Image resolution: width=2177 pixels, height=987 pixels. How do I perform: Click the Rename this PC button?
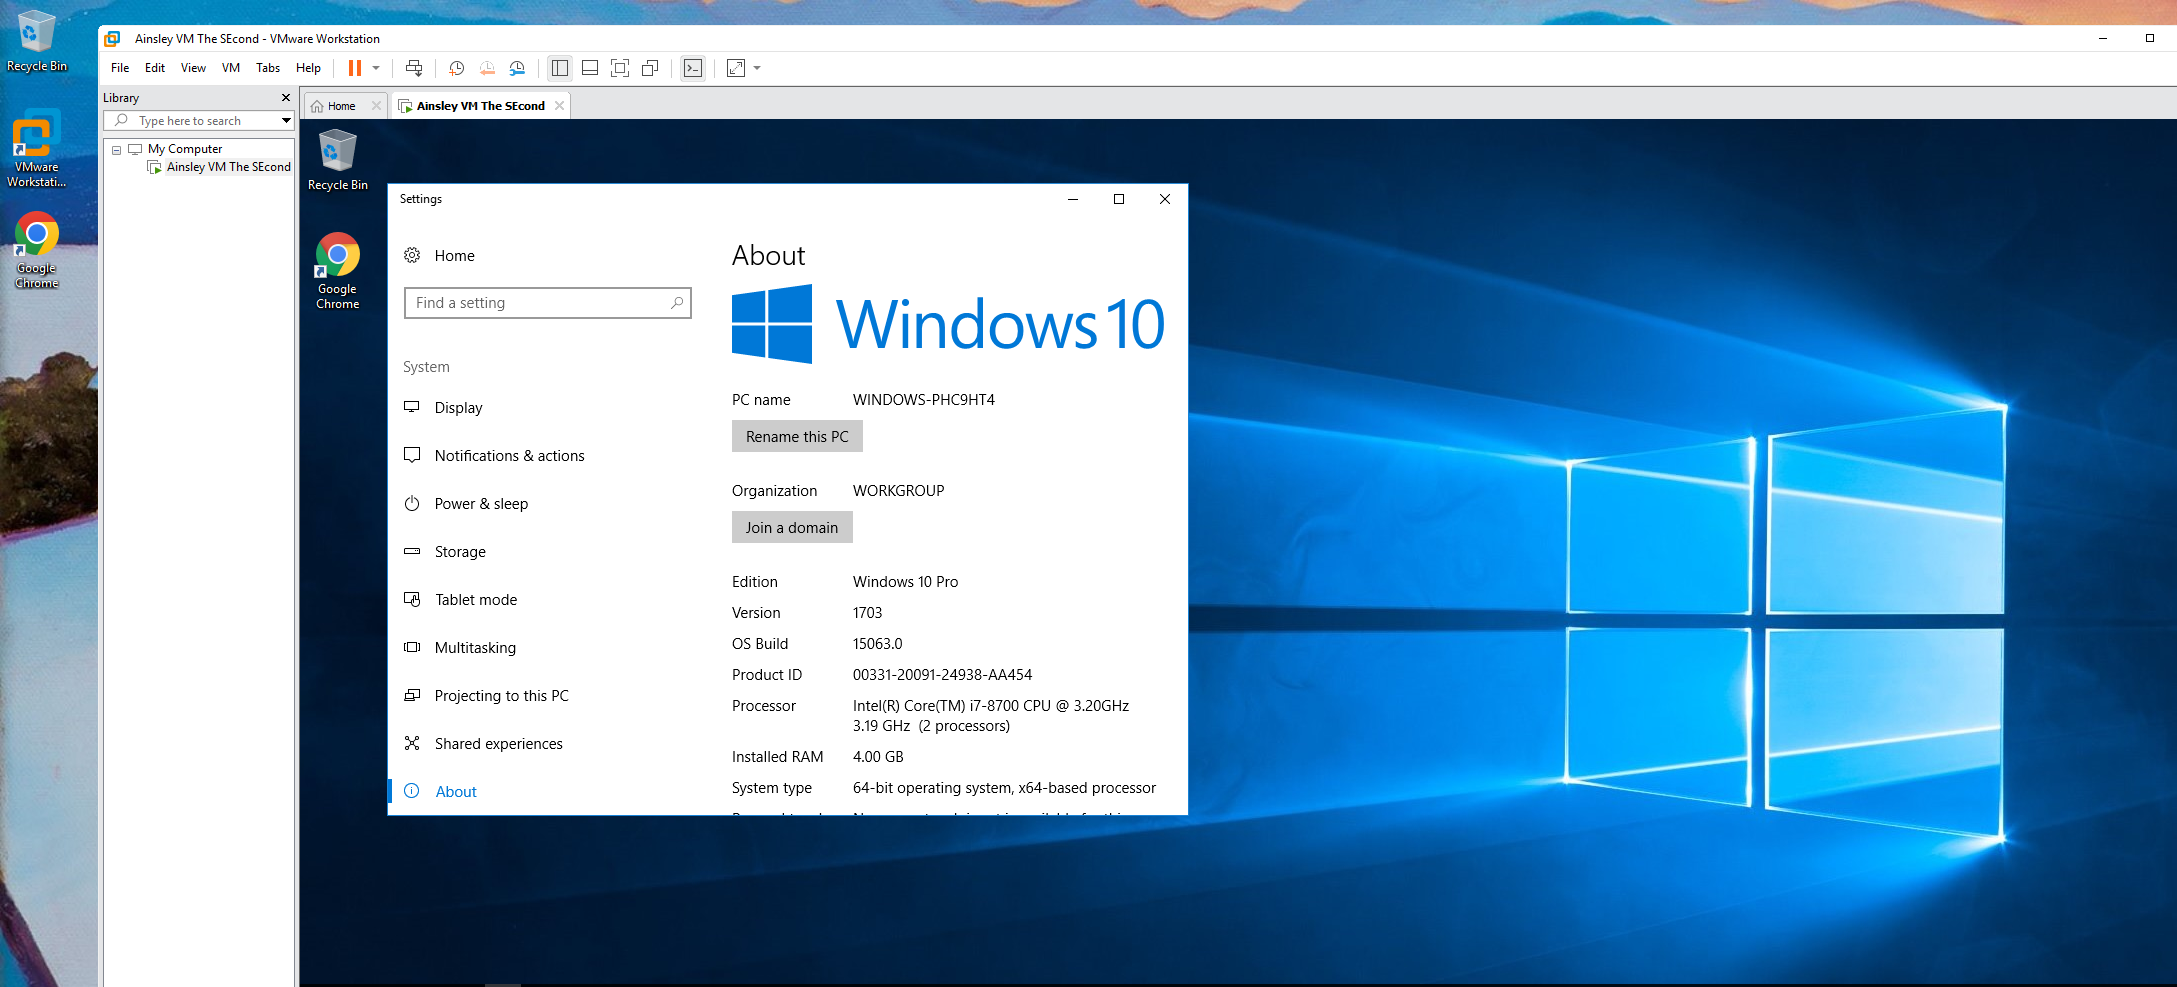[x=797, y=437]
